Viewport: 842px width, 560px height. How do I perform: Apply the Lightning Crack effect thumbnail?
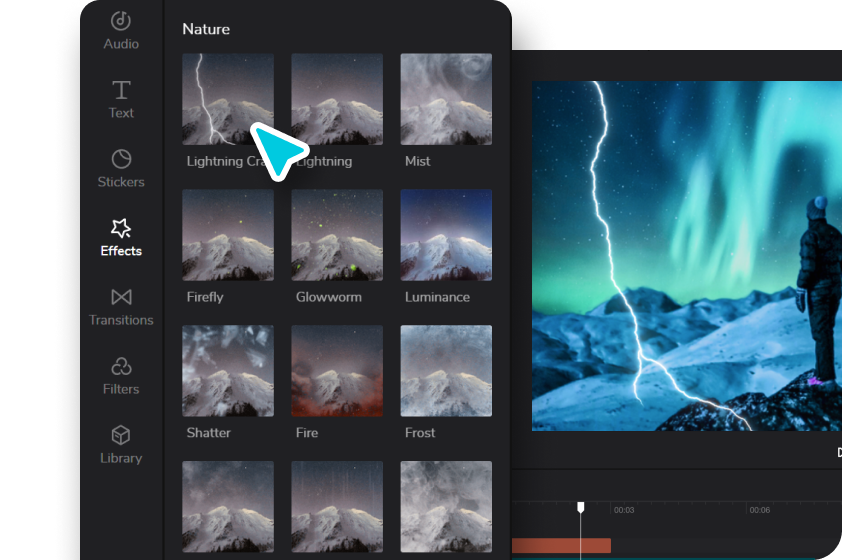pyautogui.click(x=228, y=99)
